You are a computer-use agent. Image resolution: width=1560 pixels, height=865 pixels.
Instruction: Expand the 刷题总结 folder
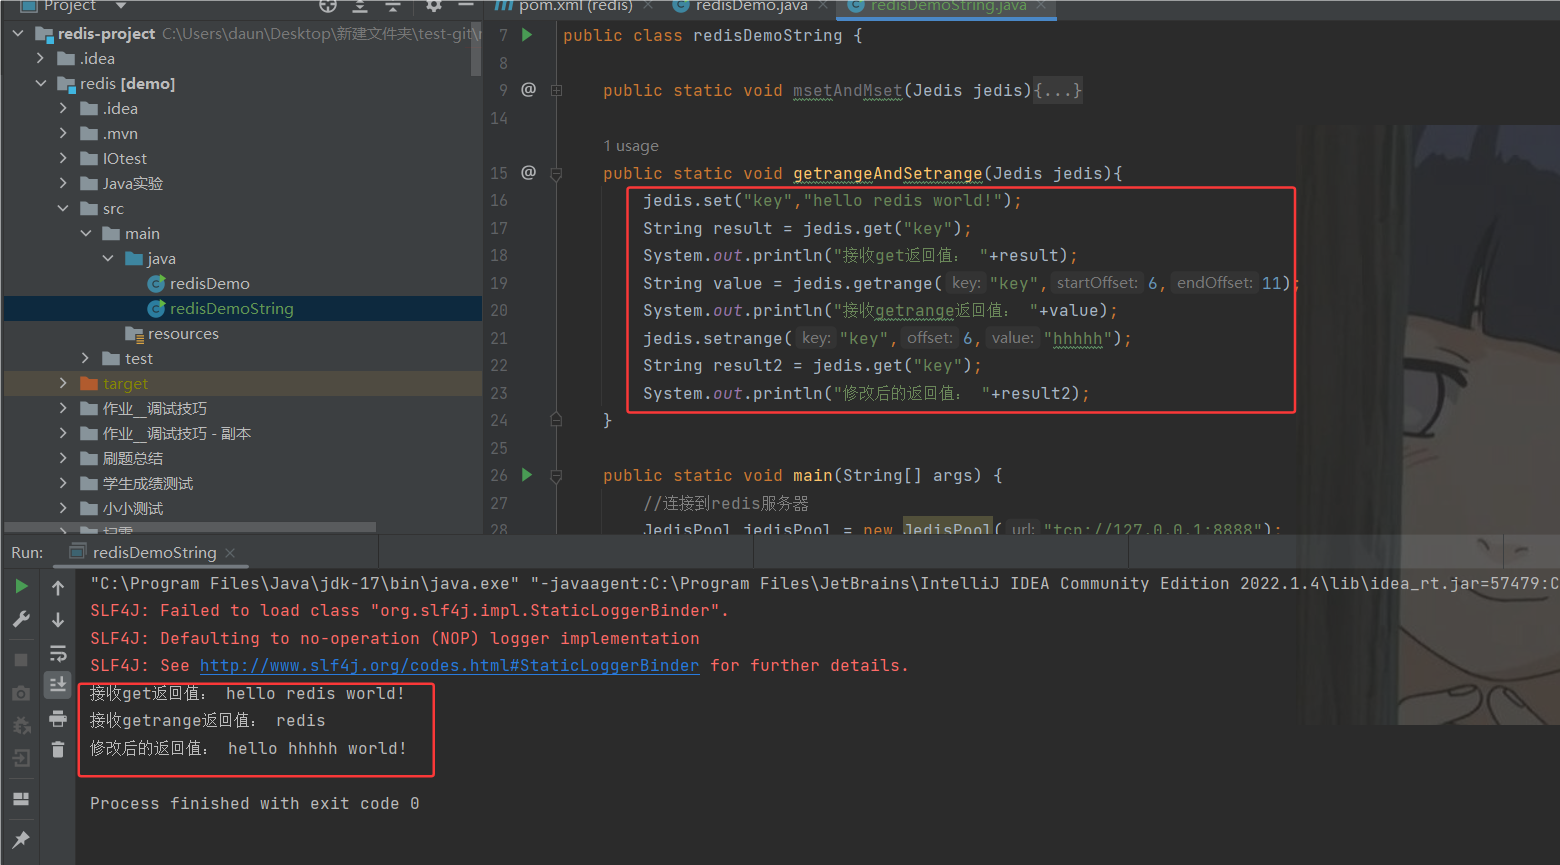(63, 458)
